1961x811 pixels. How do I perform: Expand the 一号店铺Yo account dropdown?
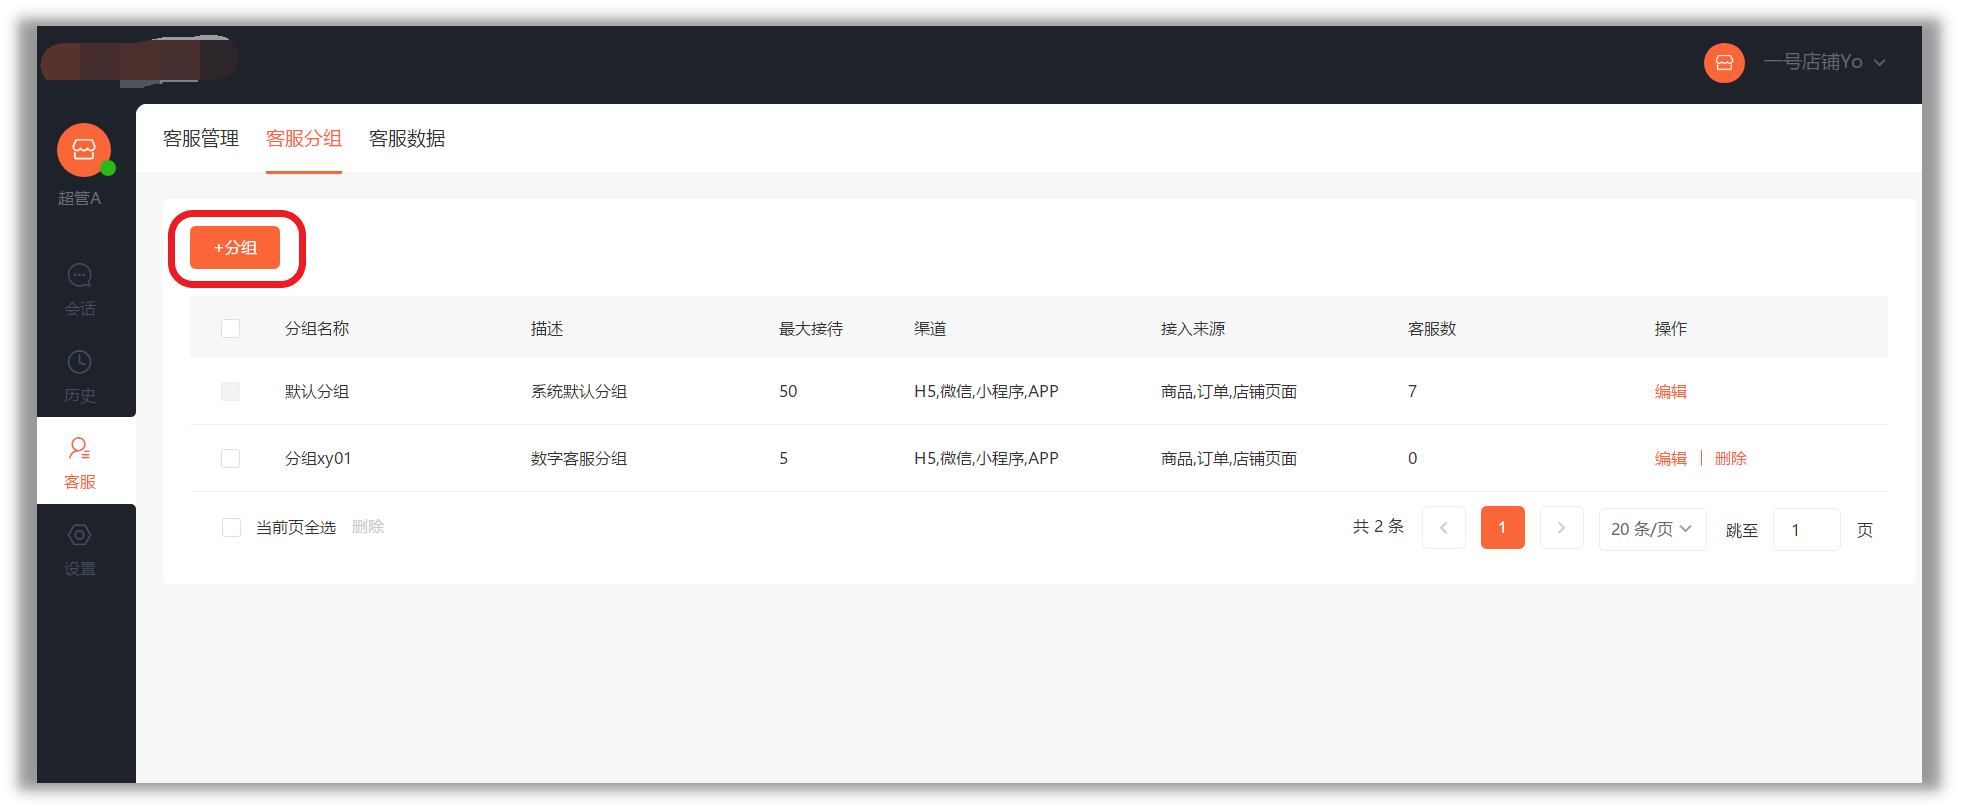click(1825, 62)
